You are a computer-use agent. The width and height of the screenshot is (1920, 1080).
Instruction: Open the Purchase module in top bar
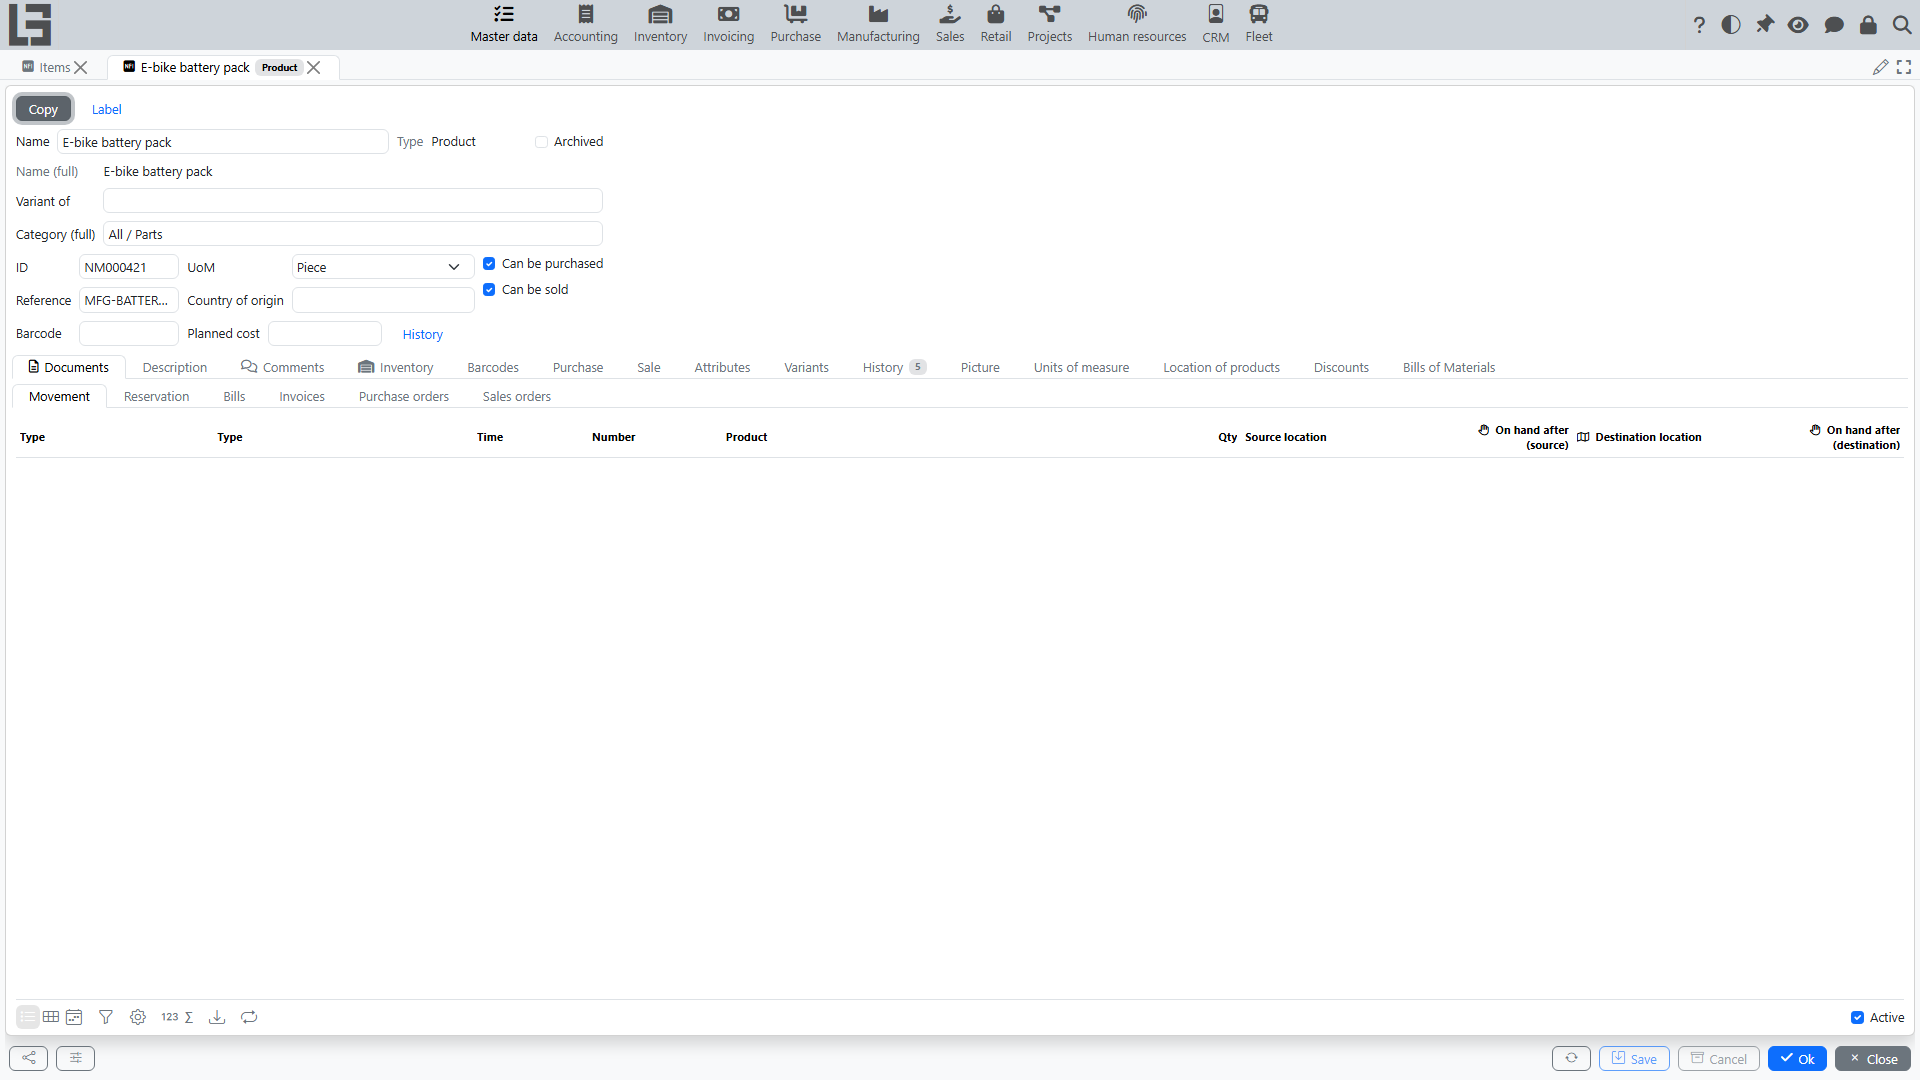(795, 24)
